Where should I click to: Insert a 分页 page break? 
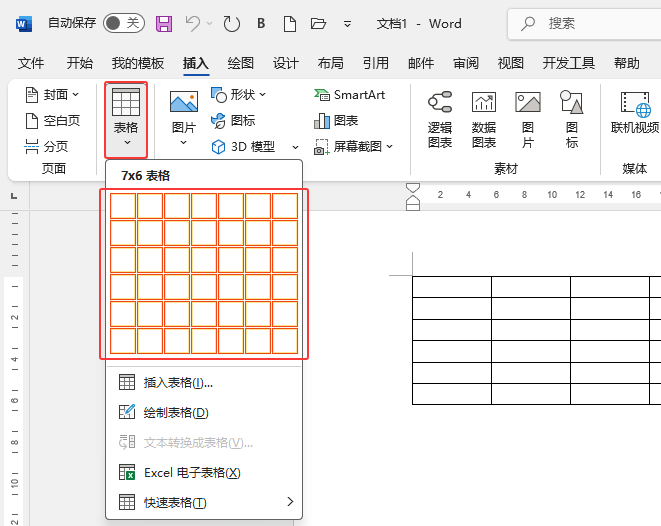(x=46, y=146)
